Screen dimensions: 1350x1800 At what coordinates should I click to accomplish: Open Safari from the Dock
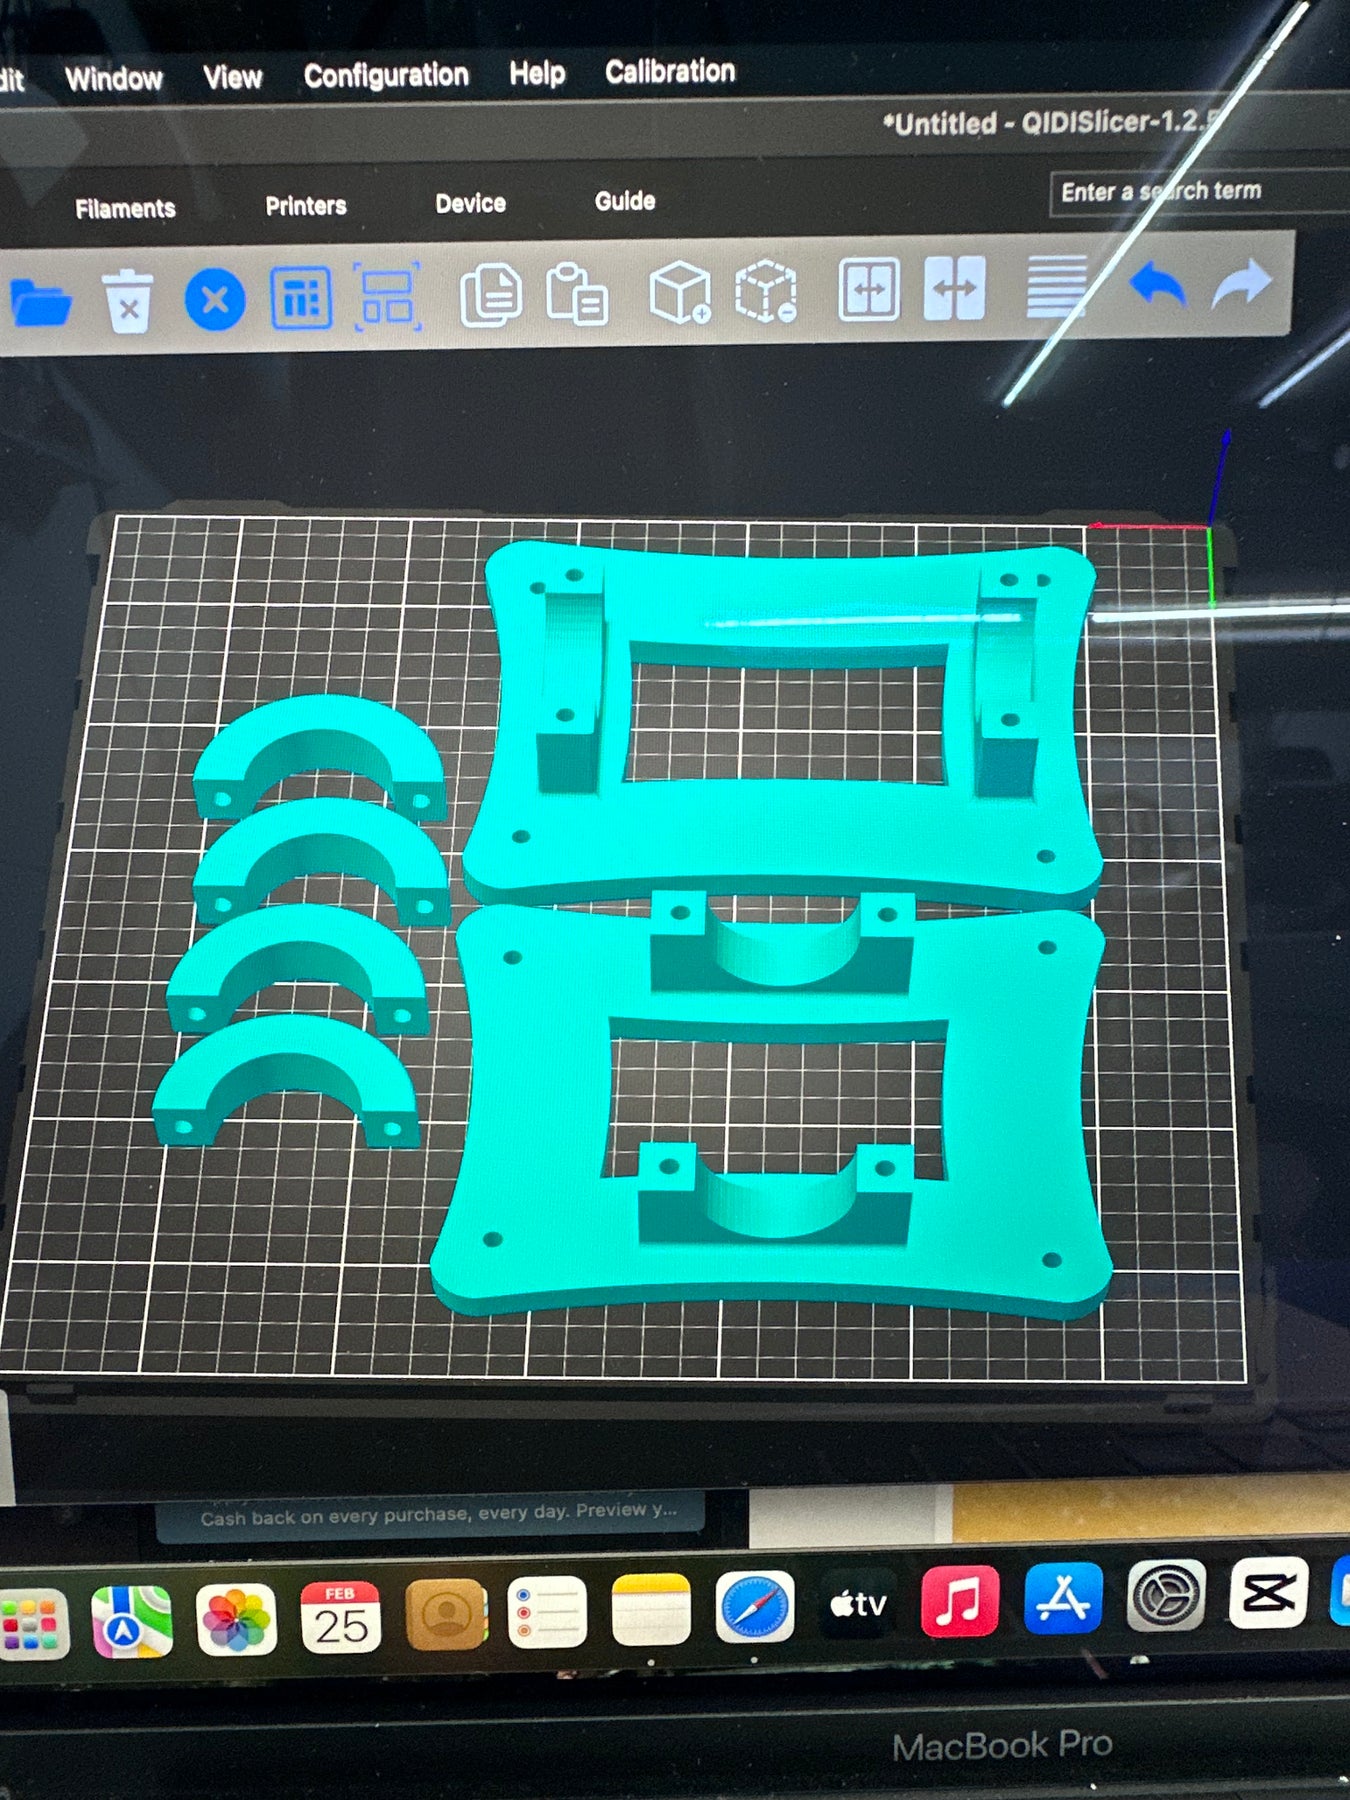pyautogui.click(x=755, y=1607)
